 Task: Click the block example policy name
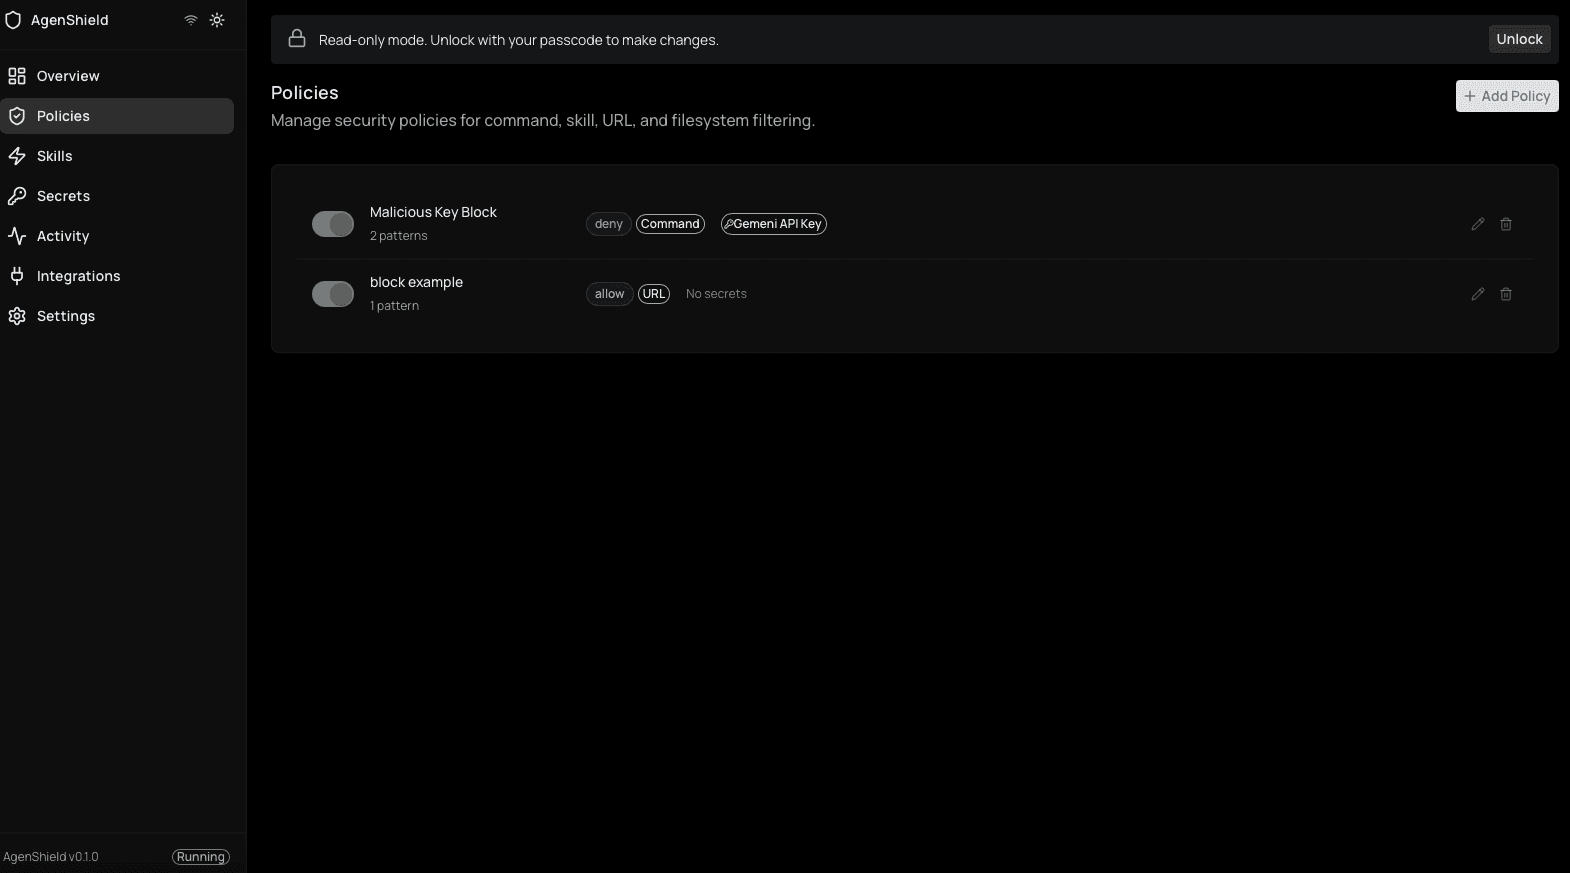click(x=416, y=282)
